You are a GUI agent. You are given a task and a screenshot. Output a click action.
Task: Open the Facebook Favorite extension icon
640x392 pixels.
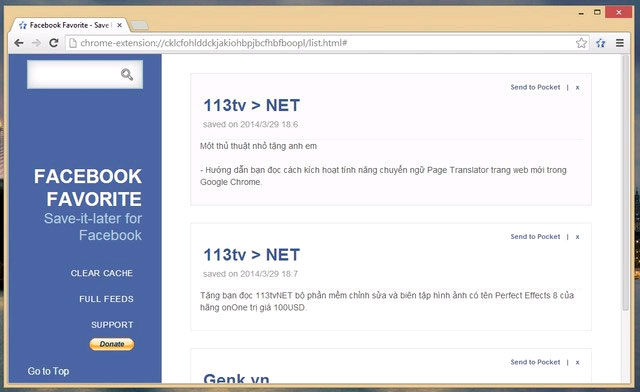tap(600, 43)
